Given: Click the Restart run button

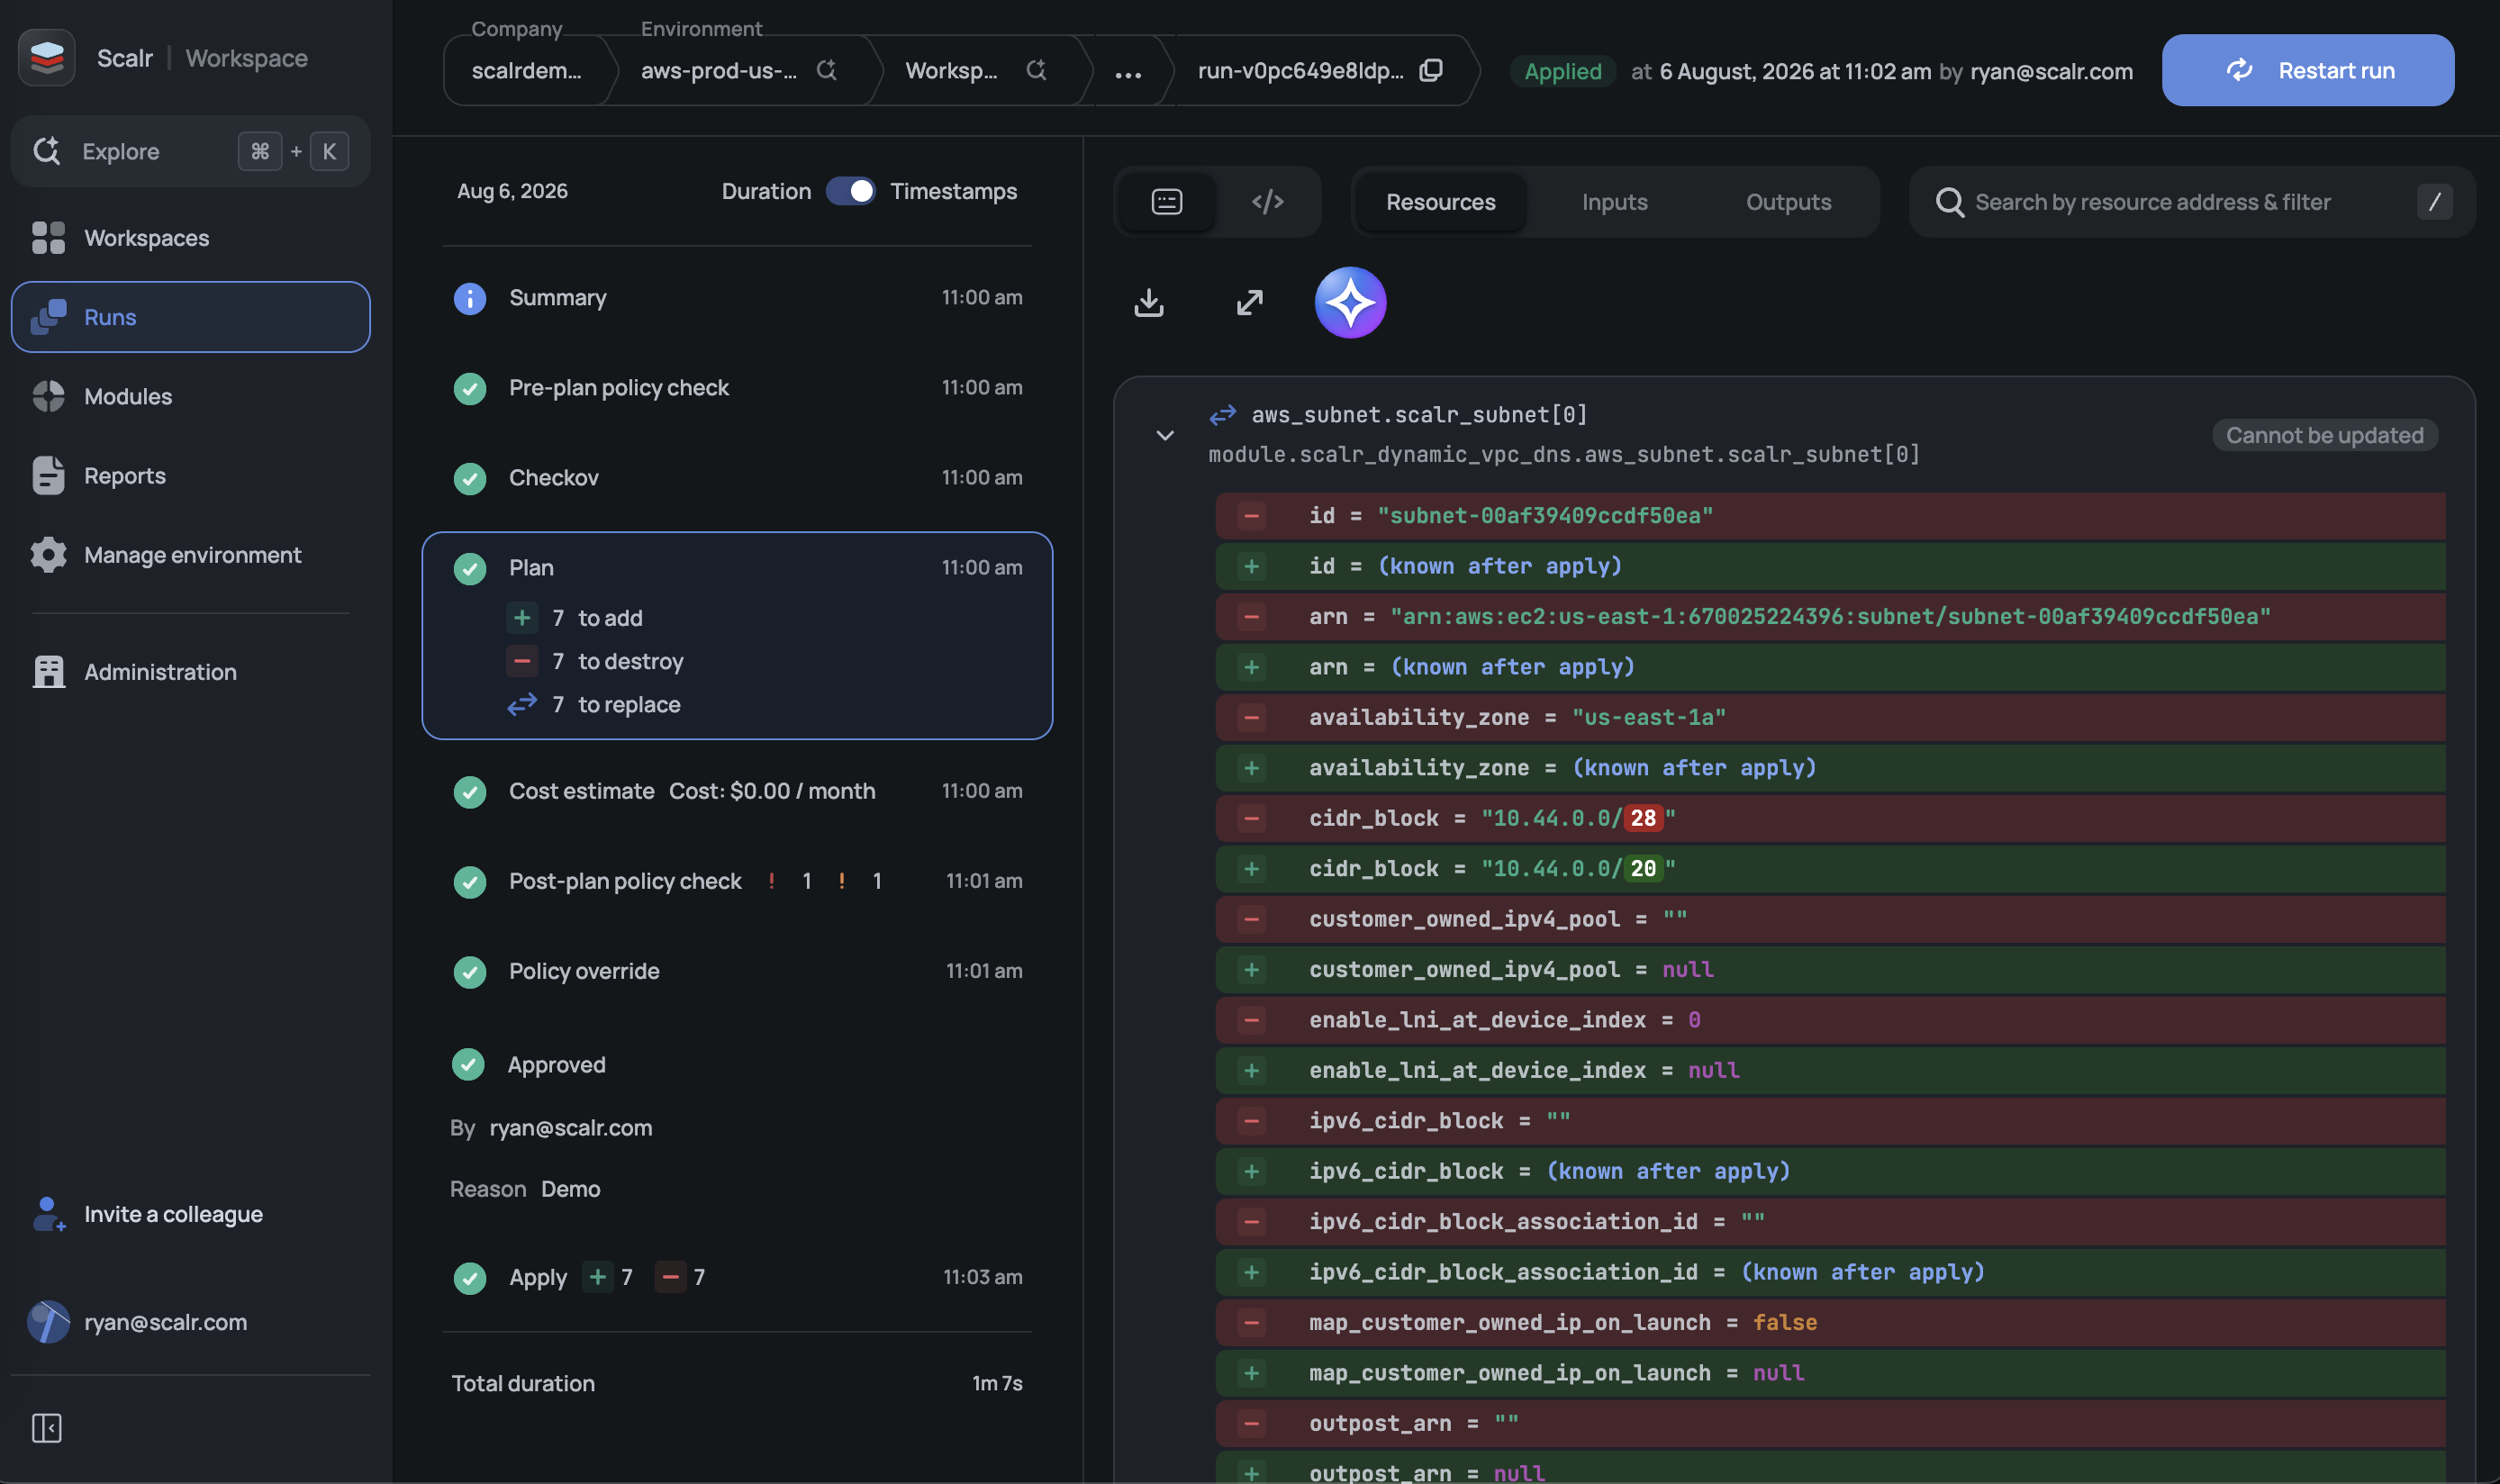Looking at the screenshot, I should pos(2308,70).
